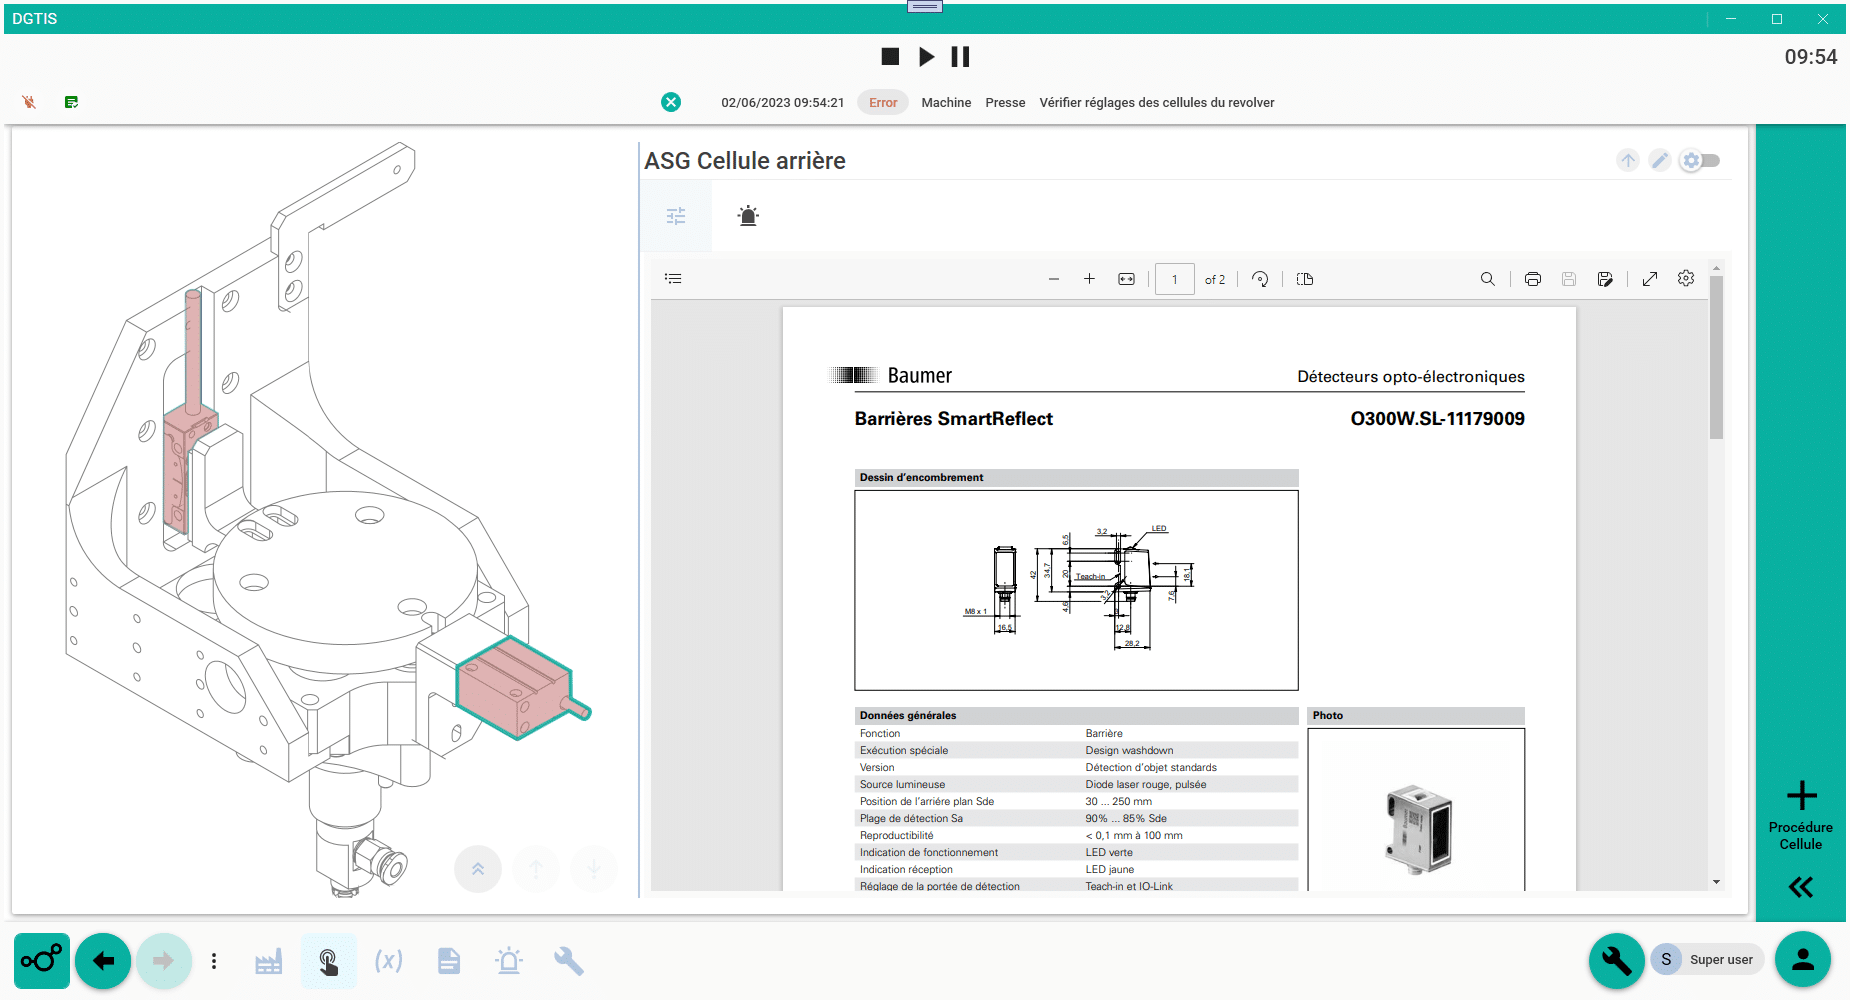Click the green wrench maintenance button
Screen dimensions: 1850x1000
pyautogui.click(x=1616, y=960)
